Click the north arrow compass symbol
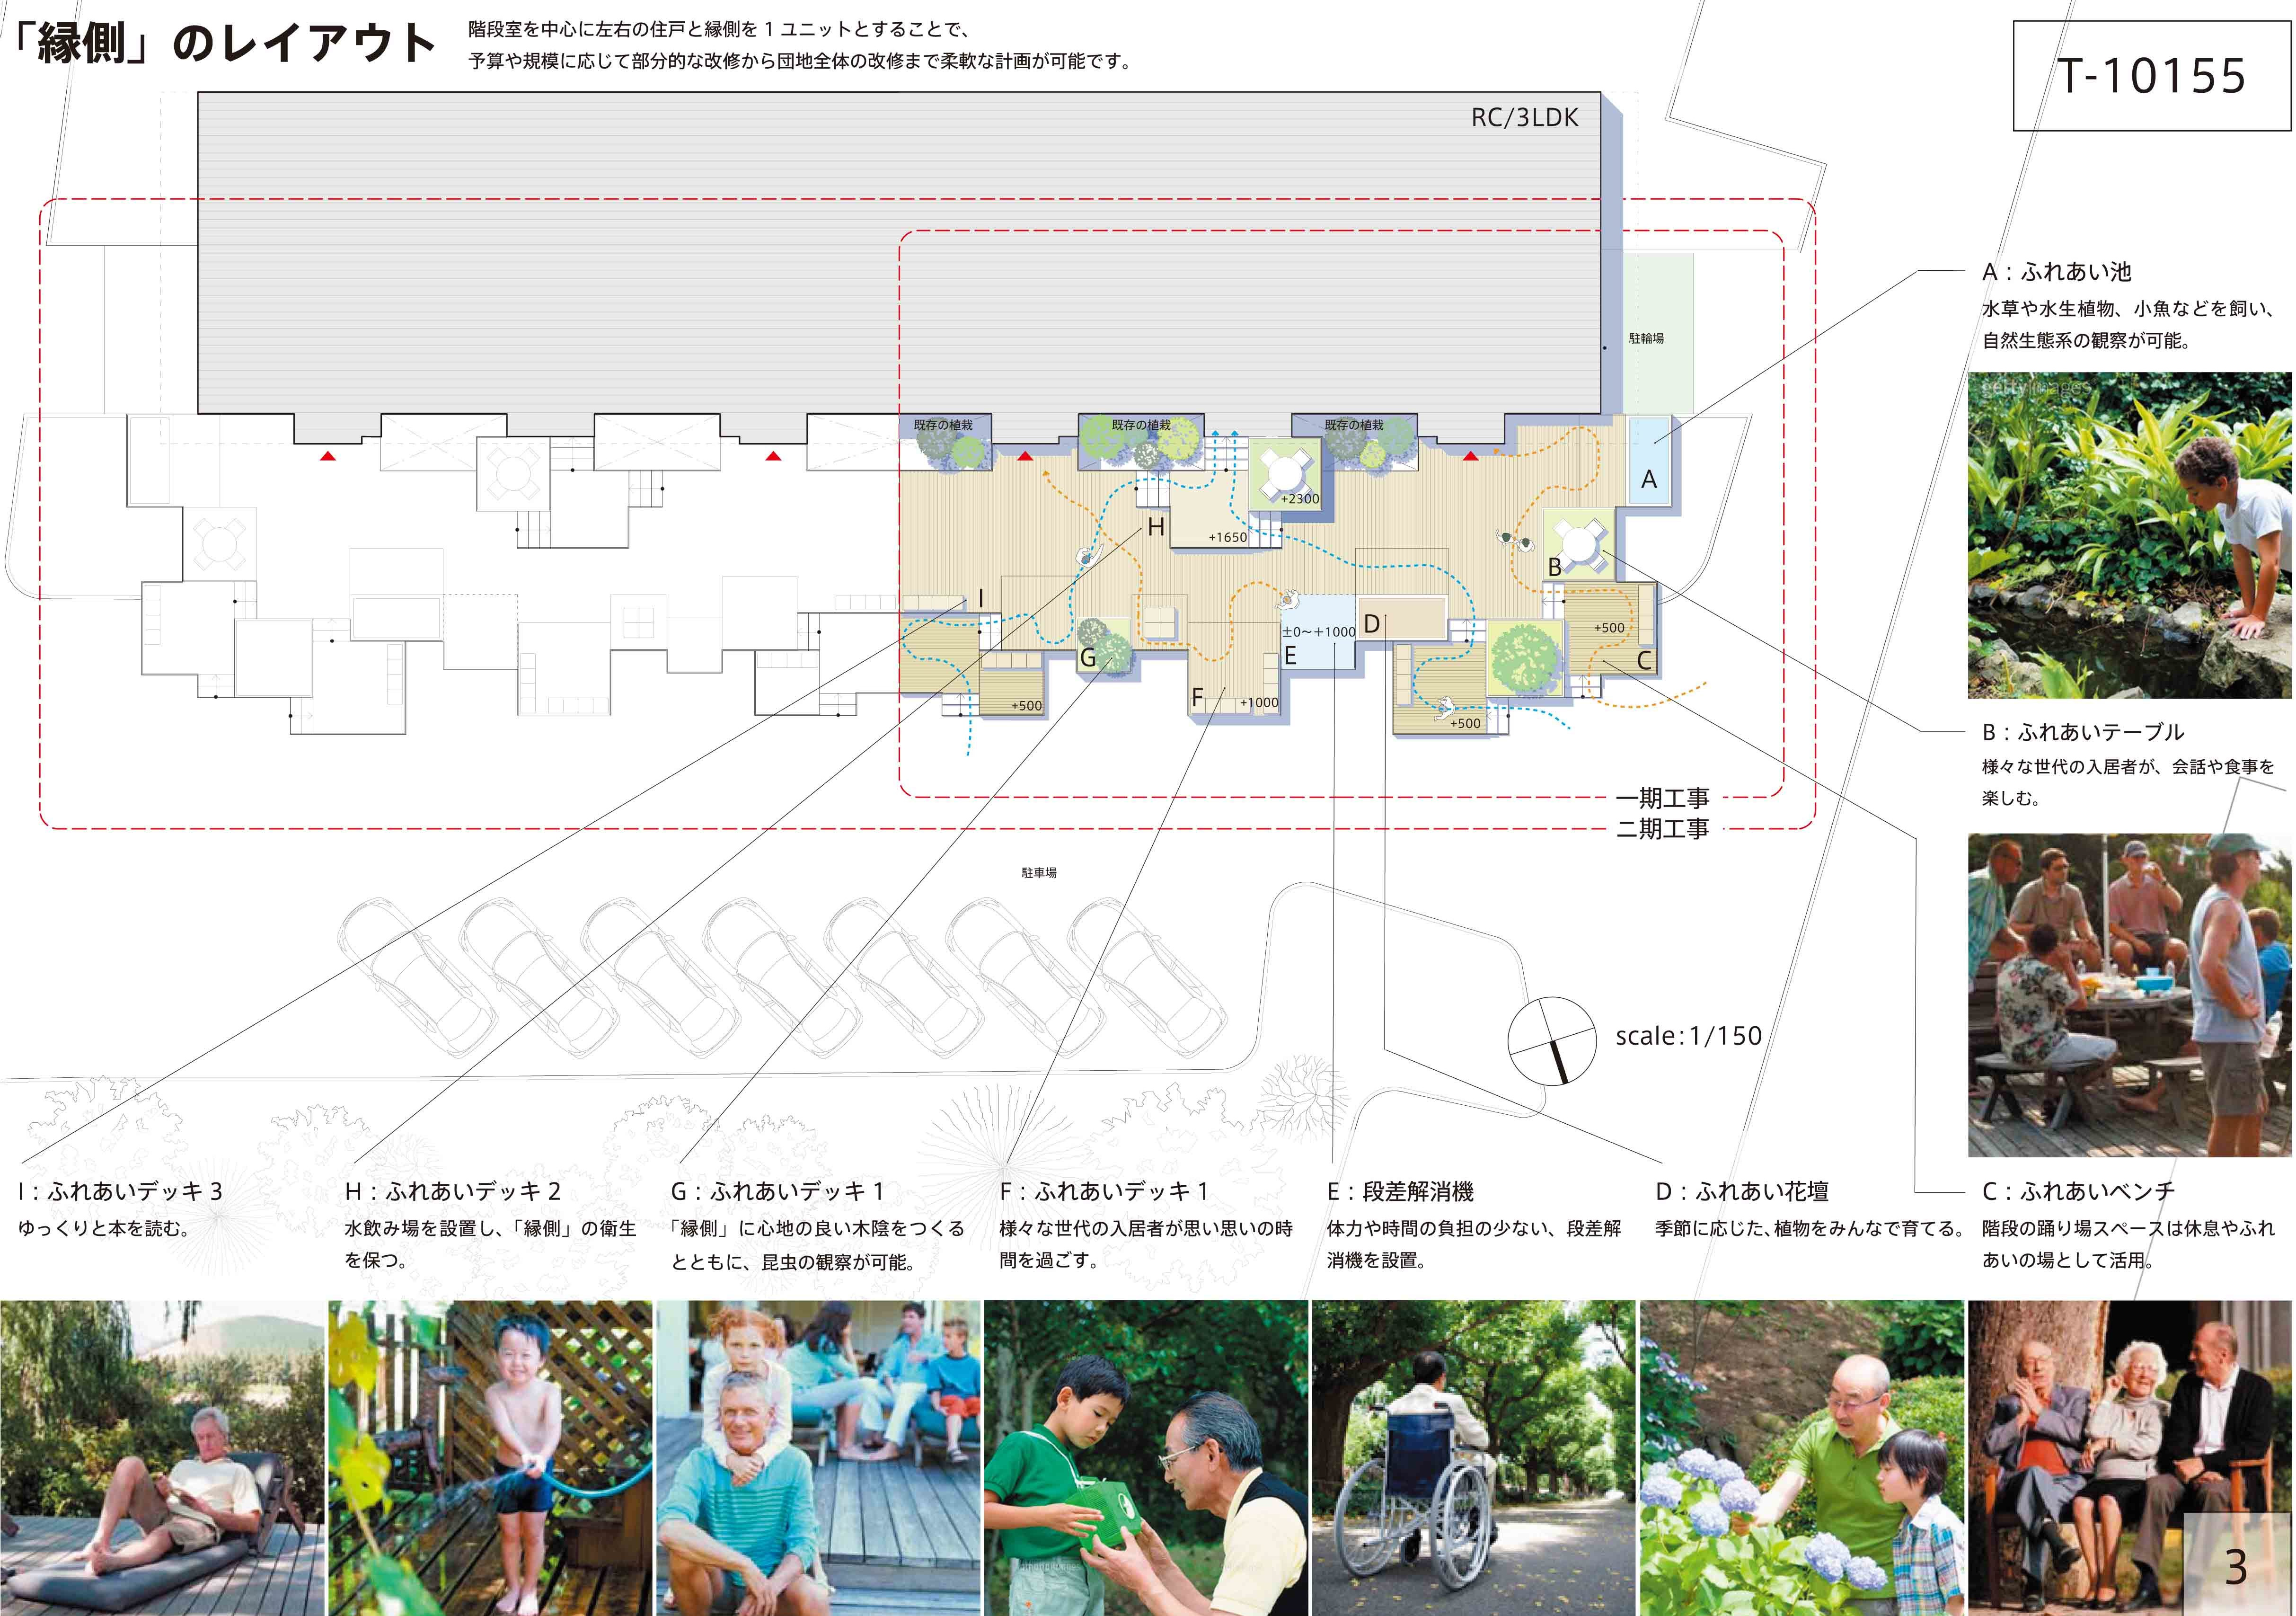This screenshot has width=2296, height=1616. 1551,1040
